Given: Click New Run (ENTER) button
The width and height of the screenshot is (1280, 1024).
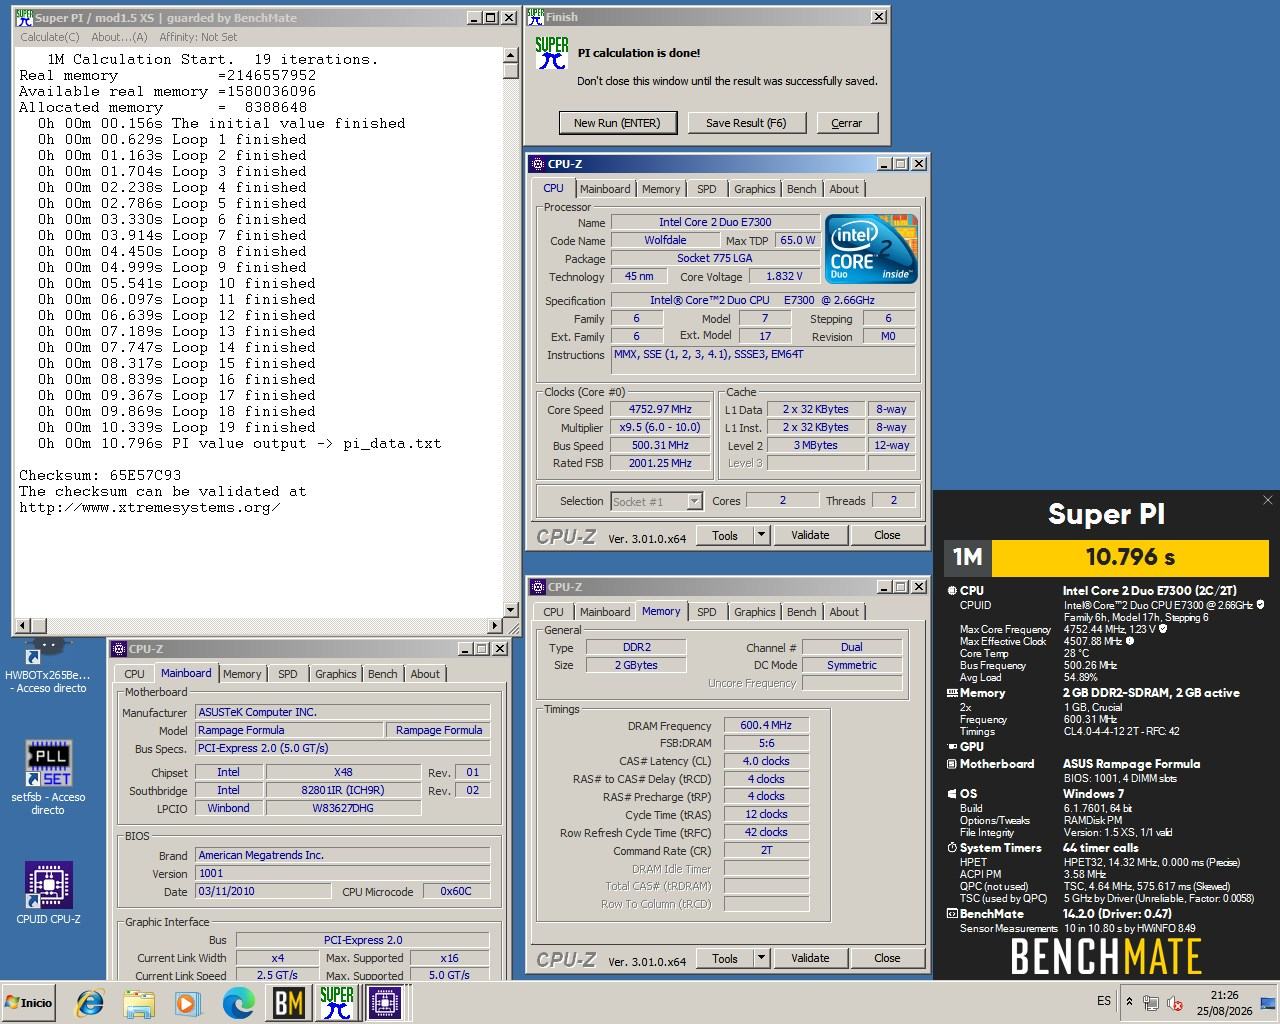Looking at the screenshot, I should click(617, 123).
